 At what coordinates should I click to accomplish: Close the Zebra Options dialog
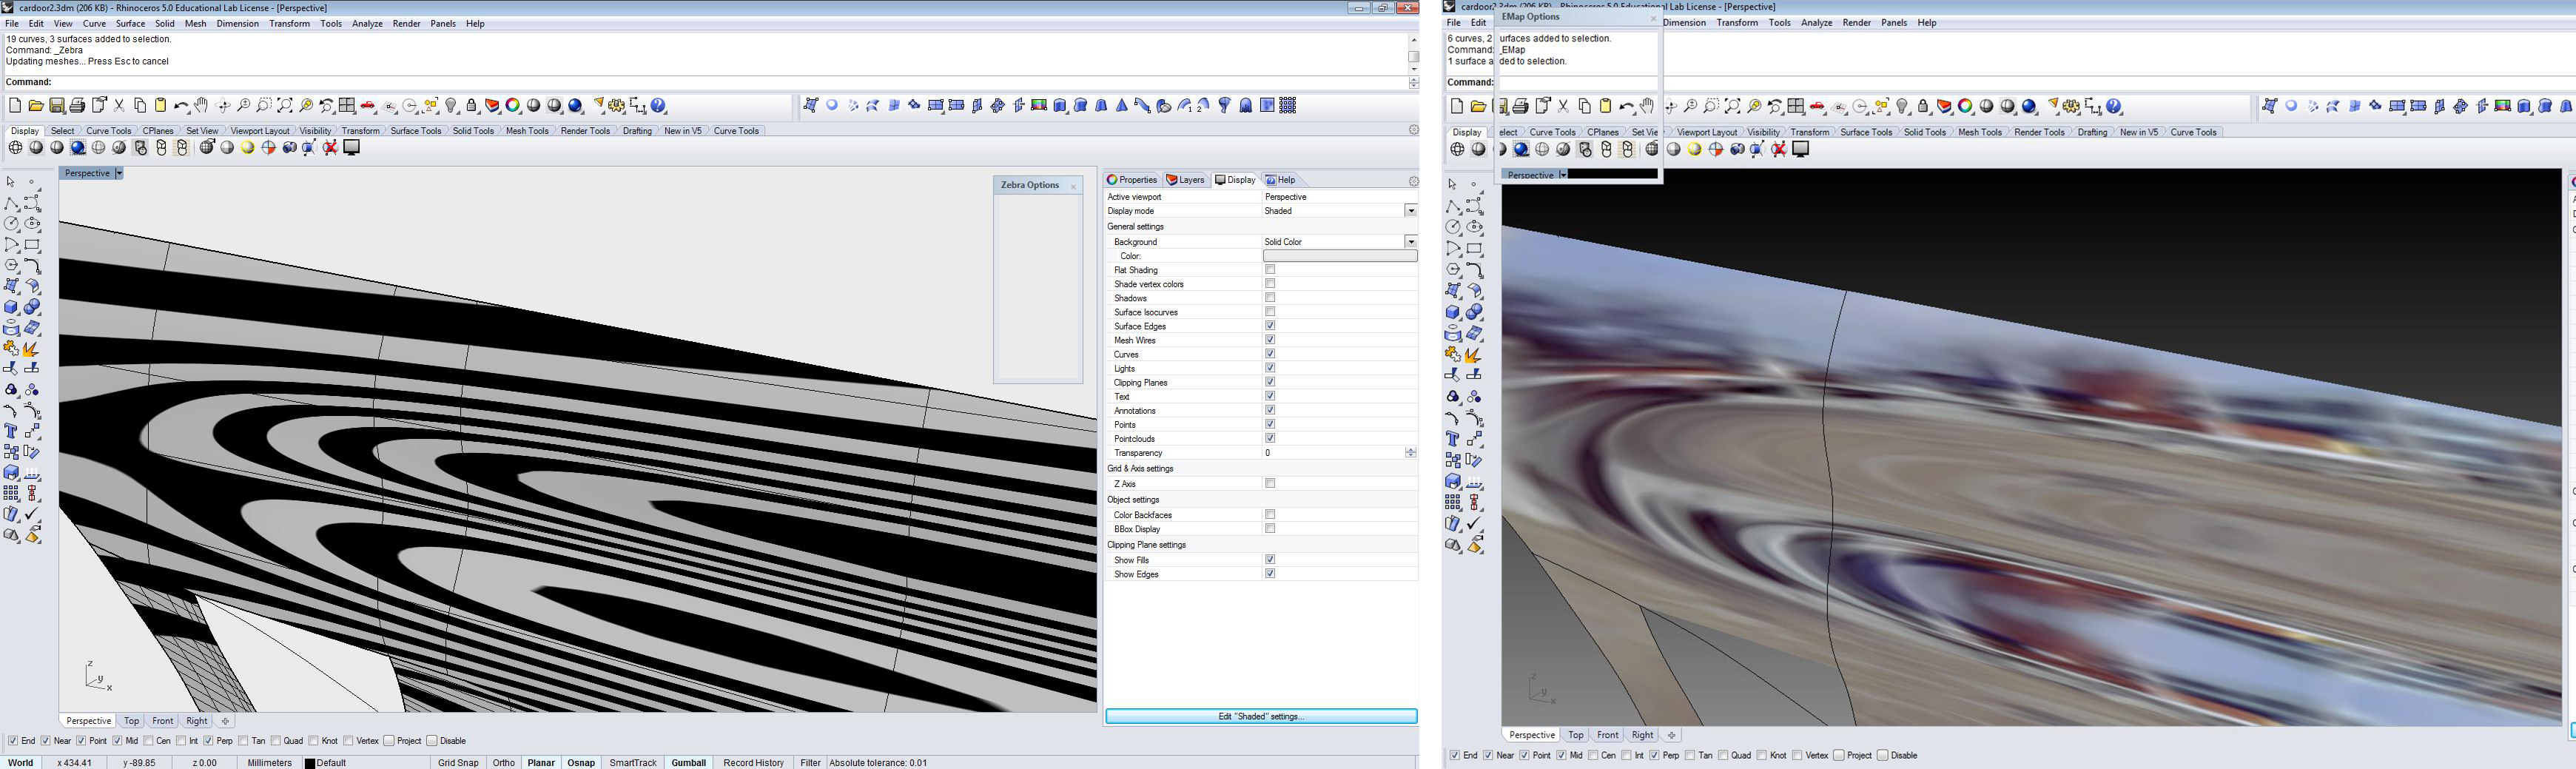1073,186
